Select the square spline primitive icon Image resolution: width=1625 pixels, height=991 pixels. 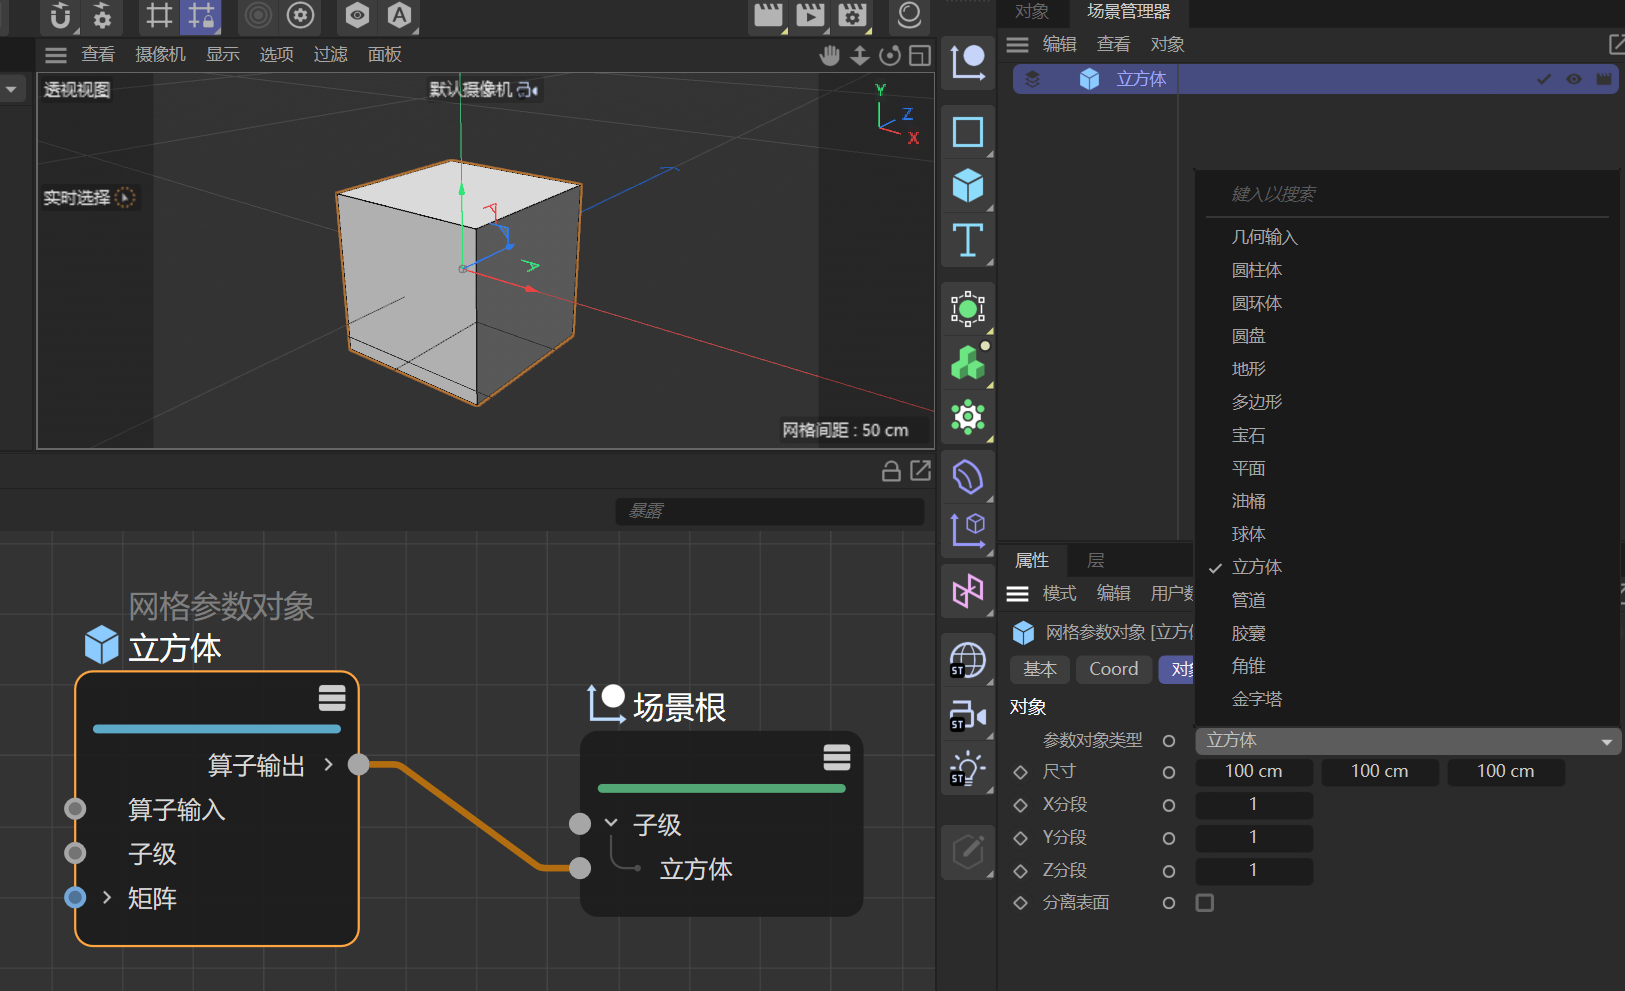[967, 131]
